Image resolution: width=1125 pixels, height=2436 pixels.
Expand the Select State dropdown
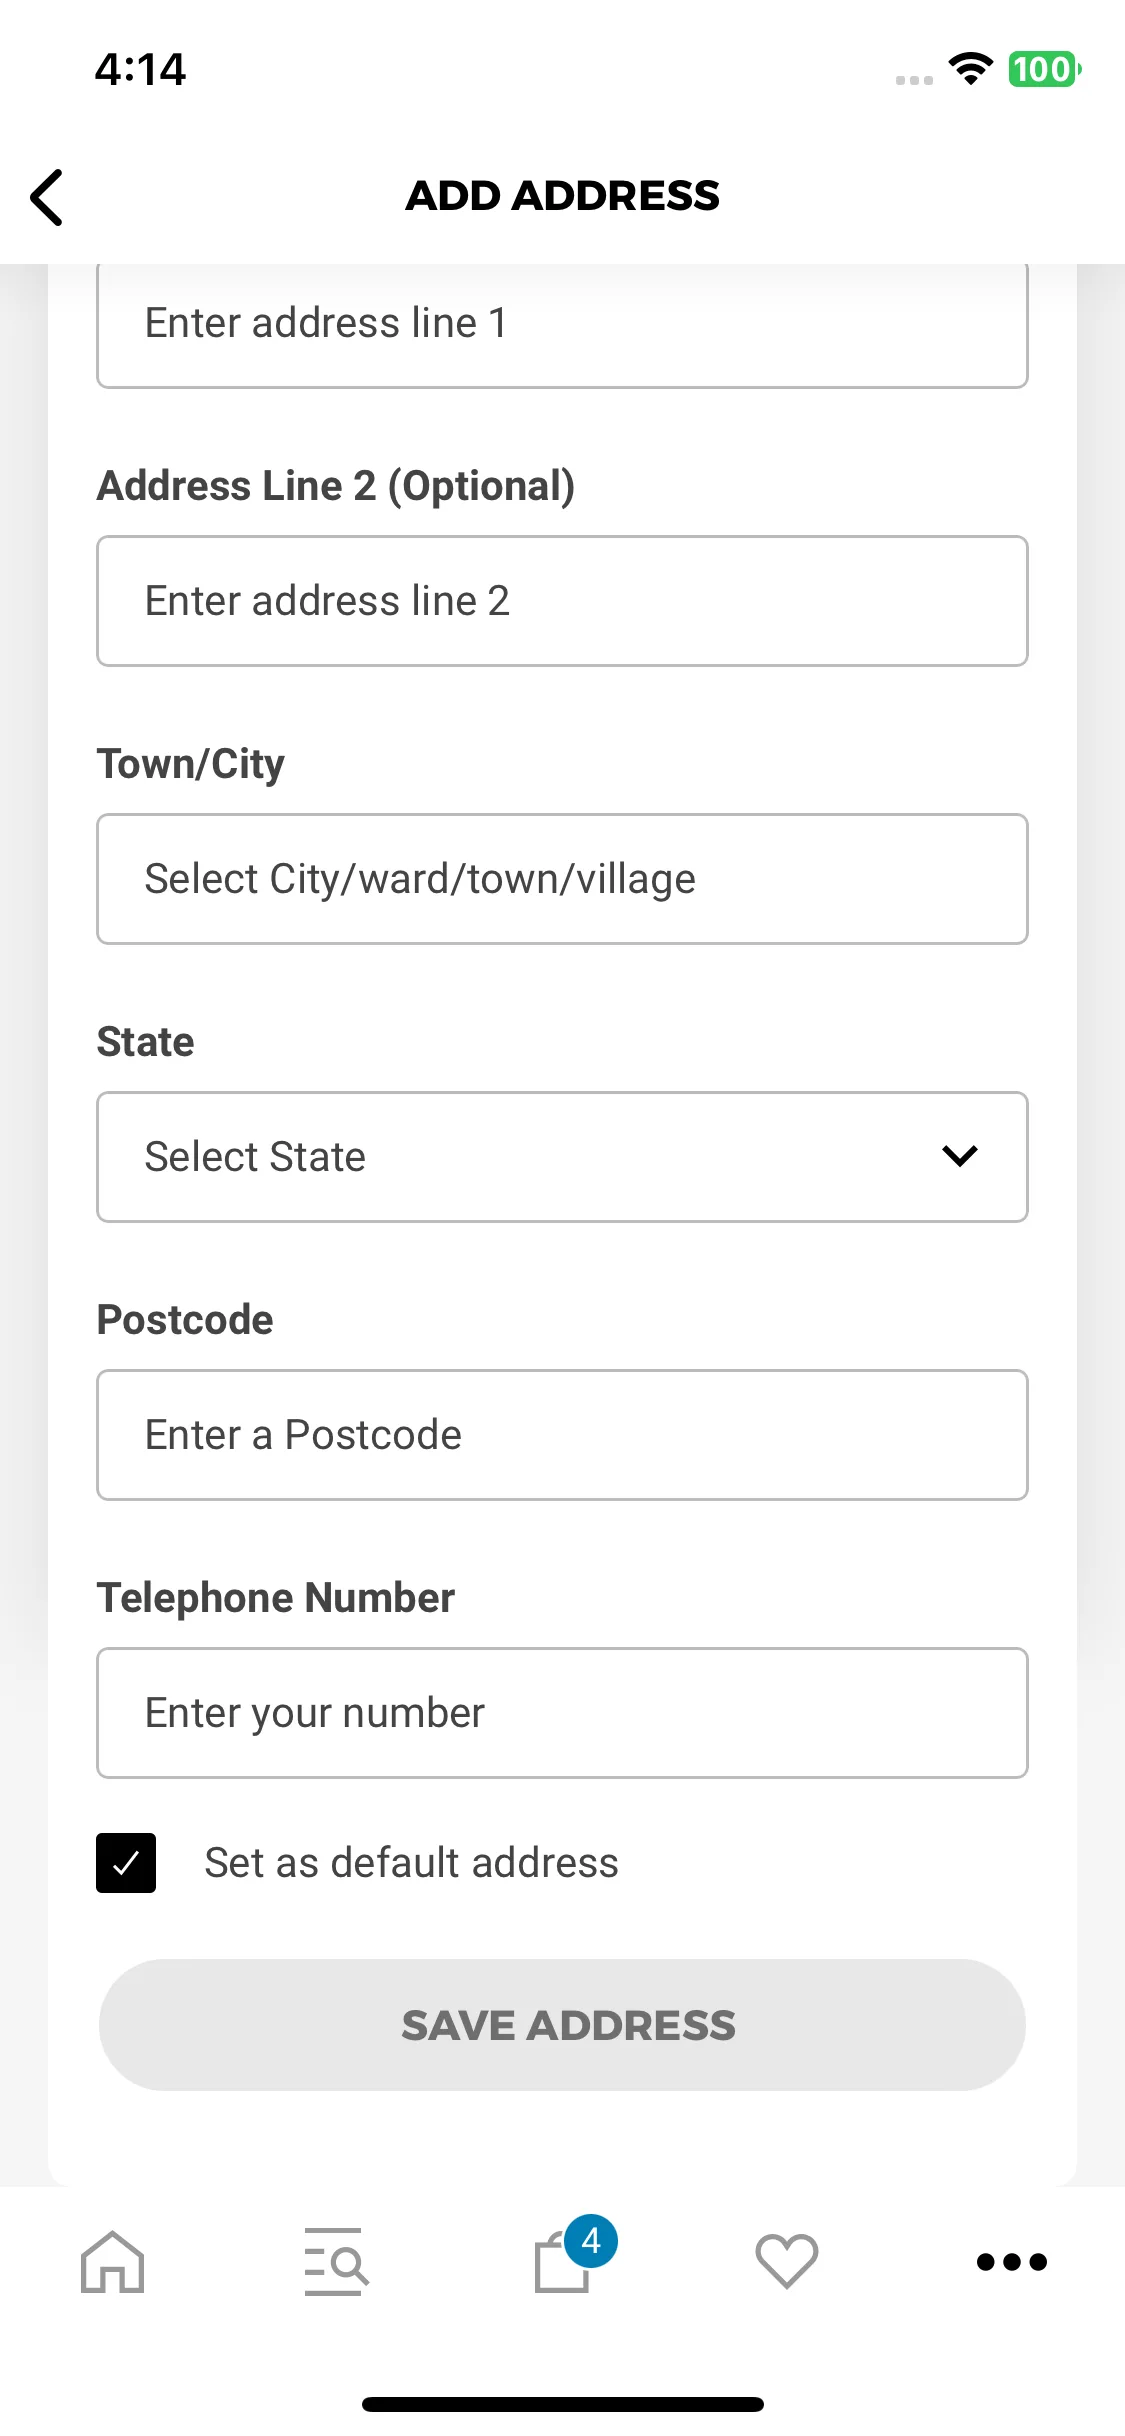562,1157
